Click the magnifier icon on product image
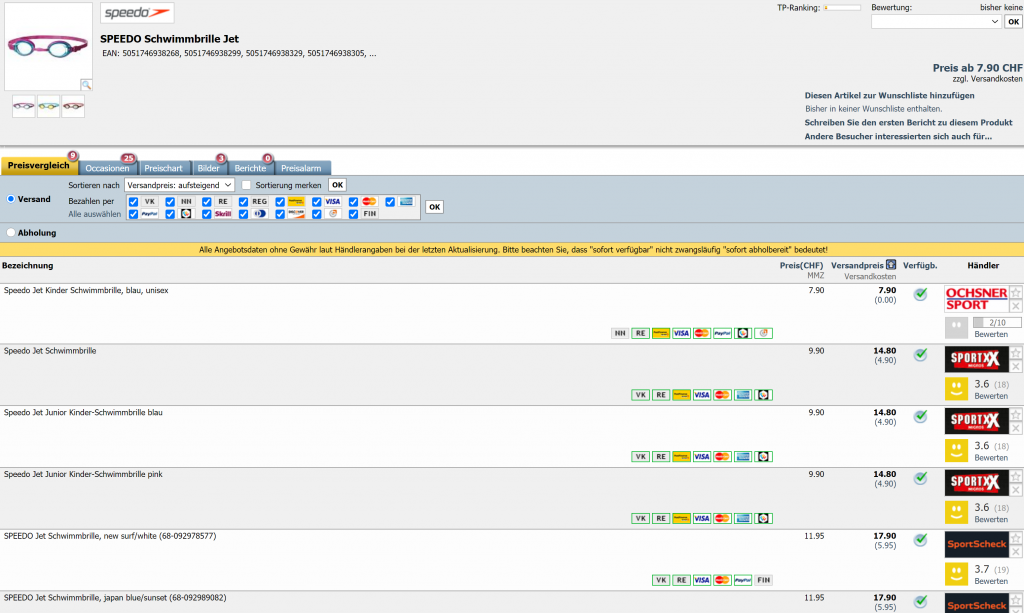Viewport: 1024px width, 613px height. point(86,86)
